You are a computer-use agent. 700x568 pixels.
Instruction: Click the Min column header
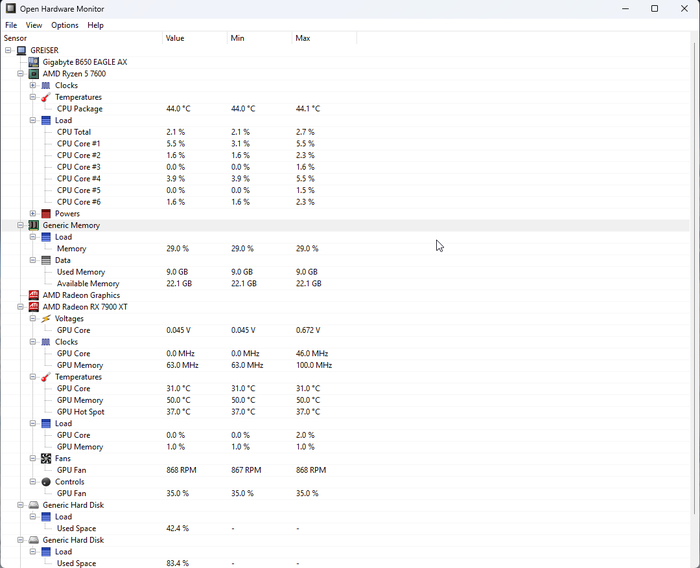point(259,38)
